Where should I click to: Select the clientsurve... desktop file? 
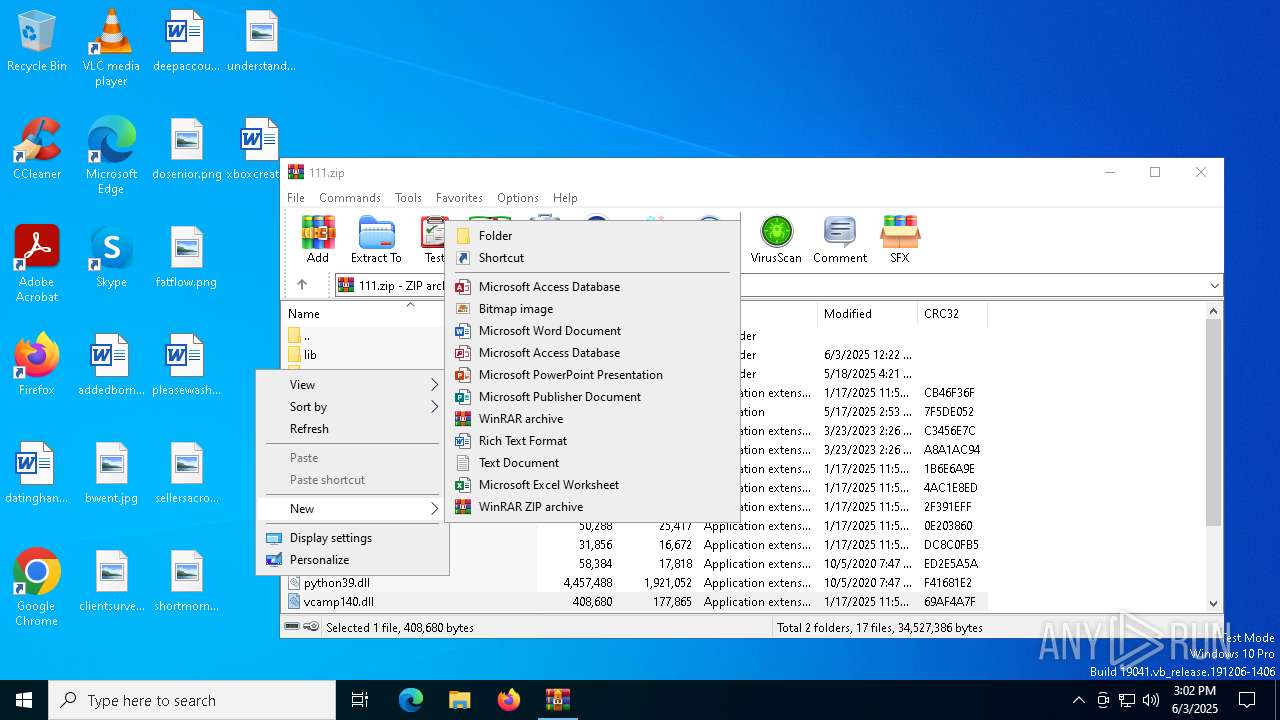pos(111,581)
